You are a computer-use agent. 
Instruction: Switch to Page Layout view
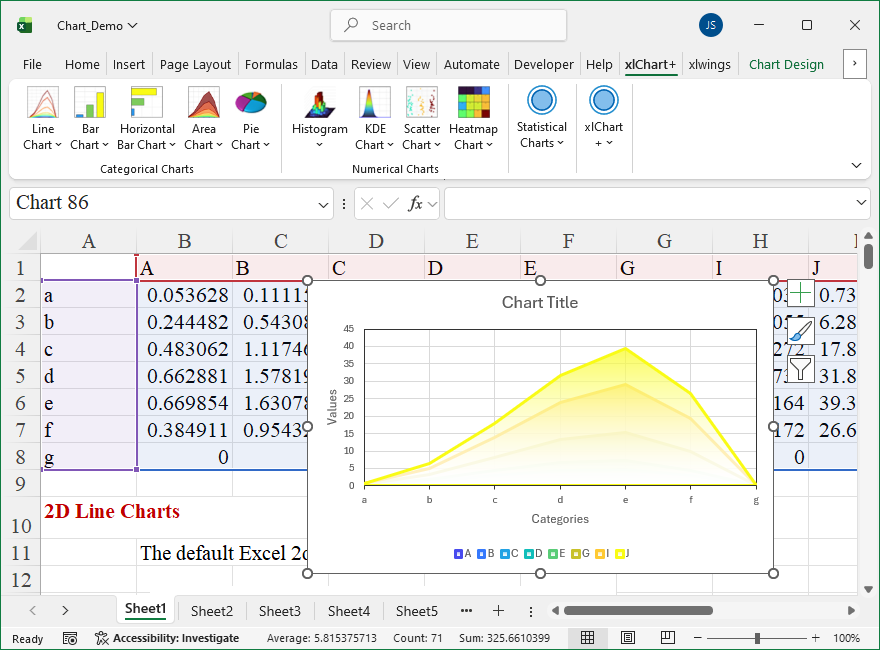click(627, 638)
